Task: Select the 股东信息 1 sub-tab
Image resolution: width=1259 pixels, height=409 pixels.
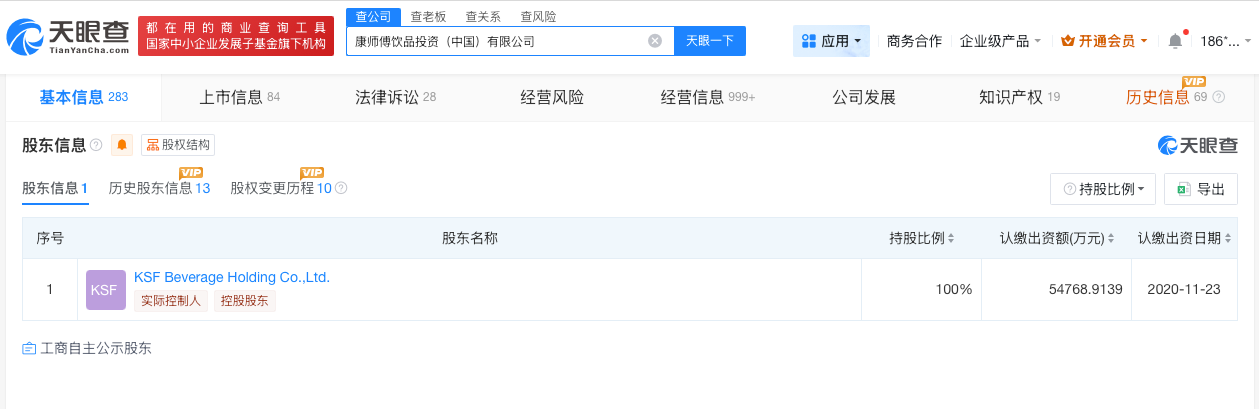Action: pyautogui.click(x=55, y=187)
